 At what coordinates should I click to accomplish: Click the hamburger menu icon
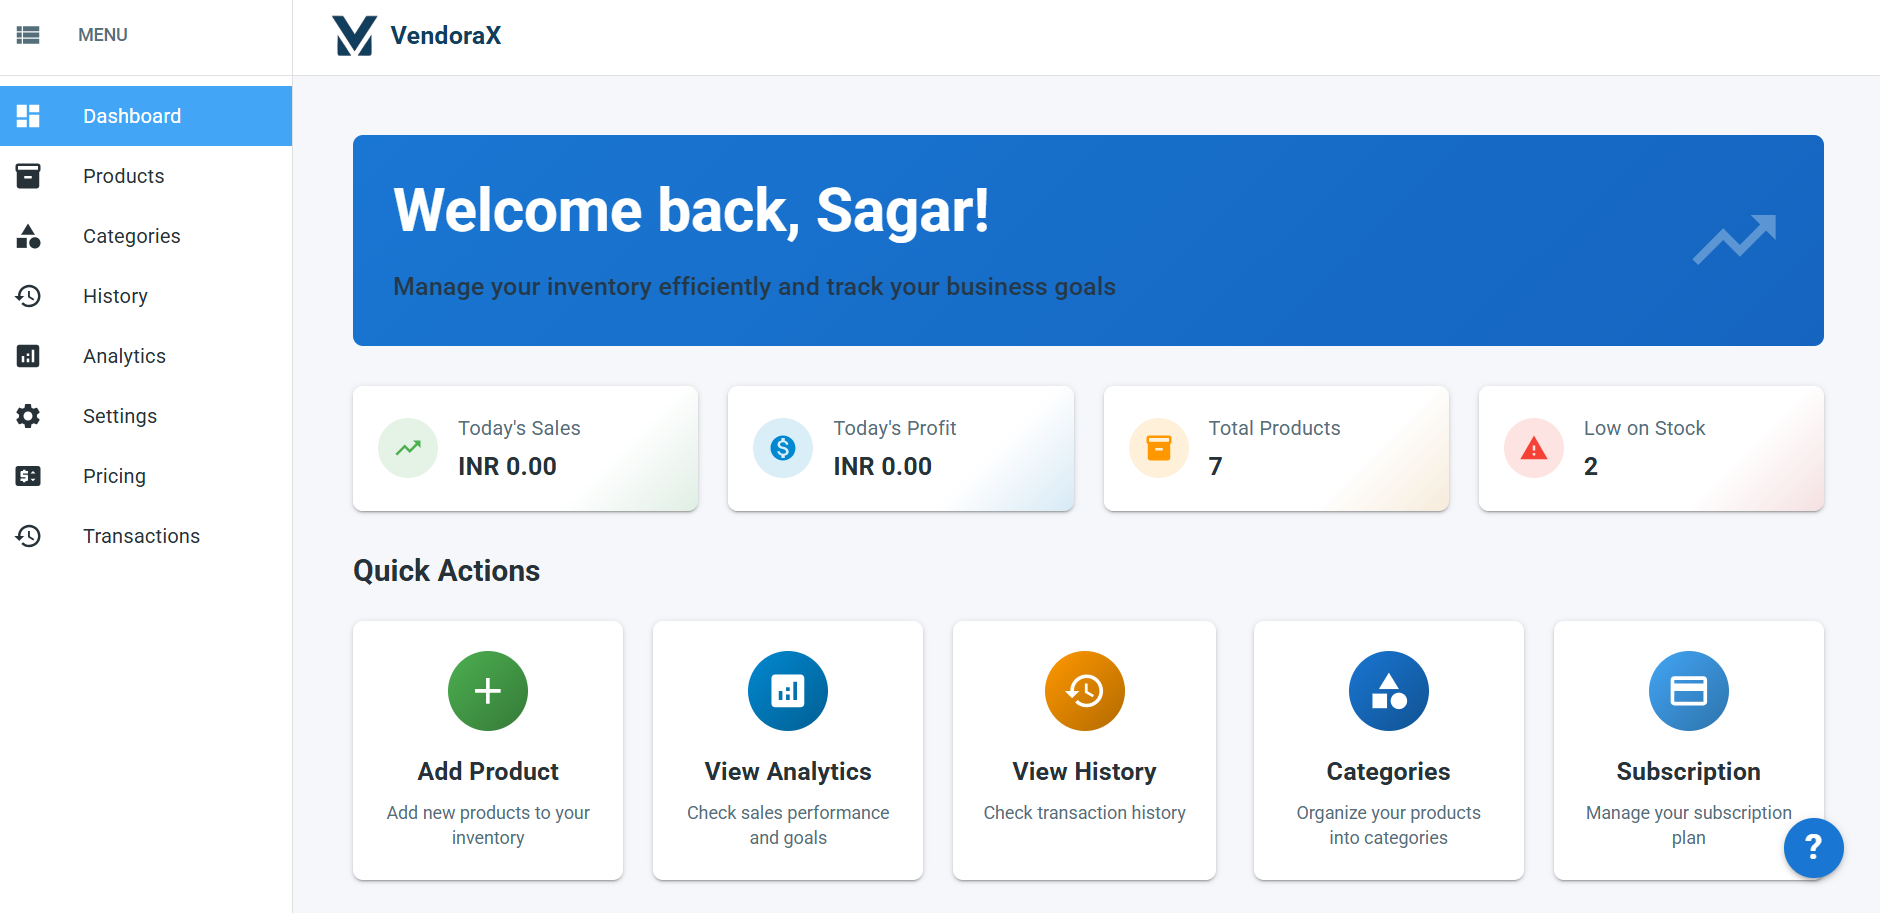(x=28, y=35)
